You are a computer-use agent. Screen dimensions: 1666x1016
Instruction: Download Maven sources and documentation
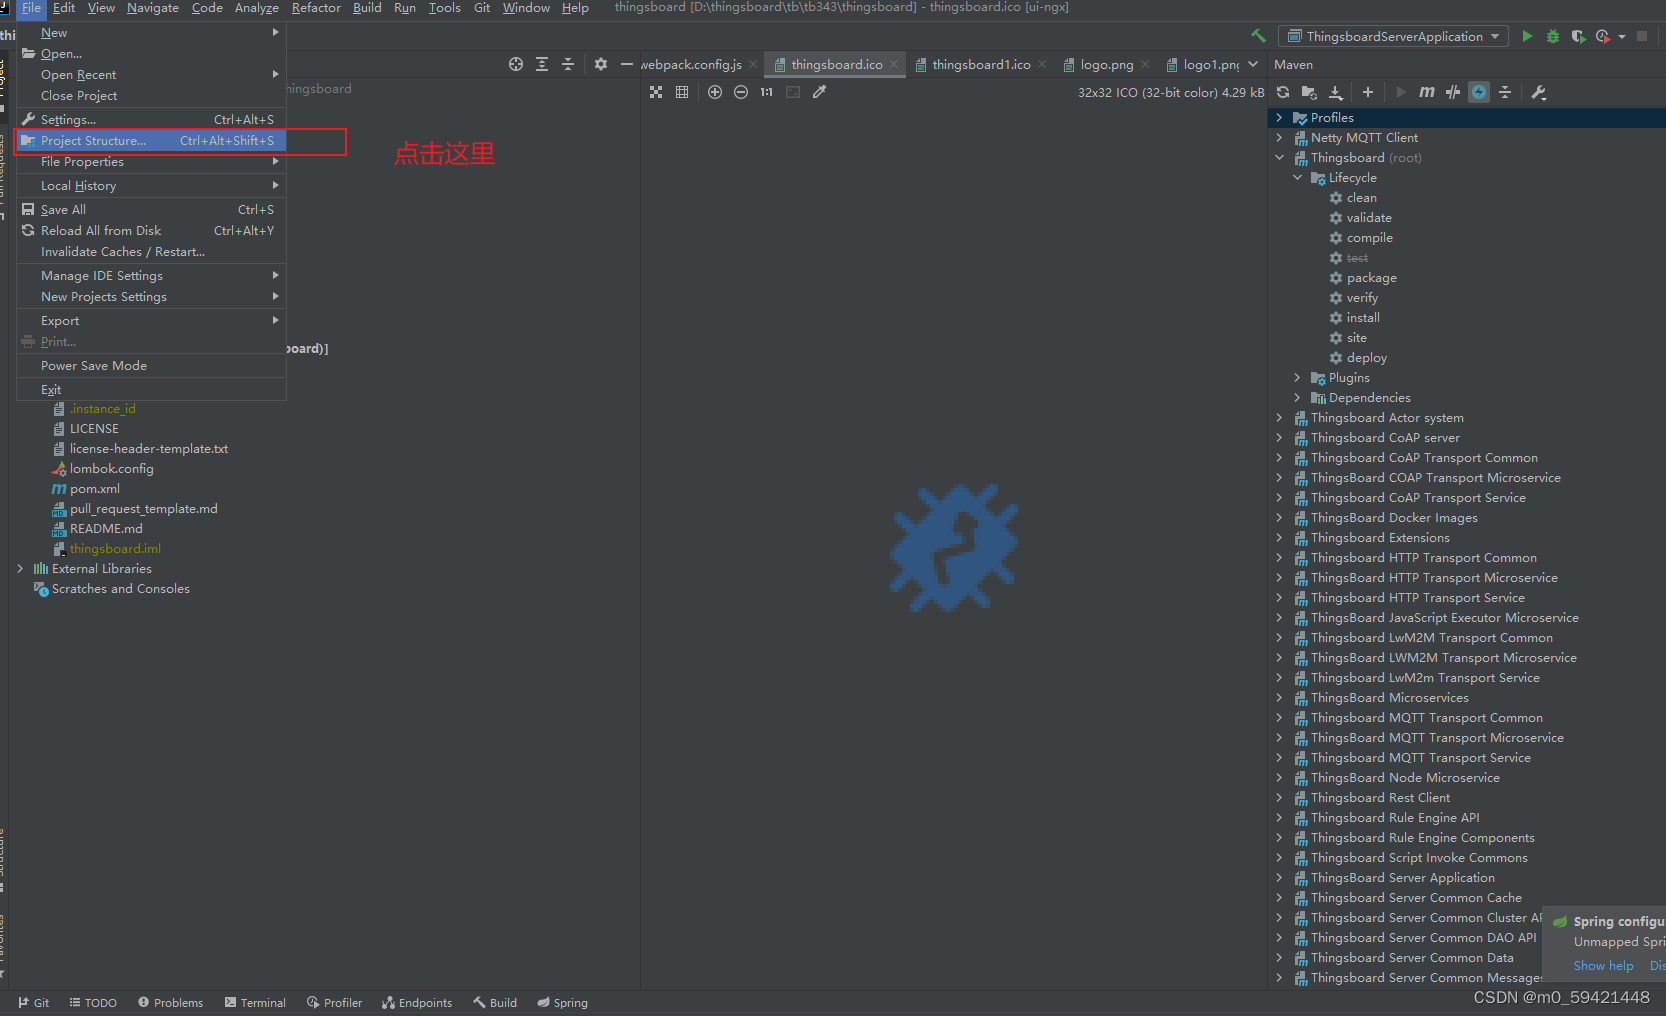[x=1336, y=92]
